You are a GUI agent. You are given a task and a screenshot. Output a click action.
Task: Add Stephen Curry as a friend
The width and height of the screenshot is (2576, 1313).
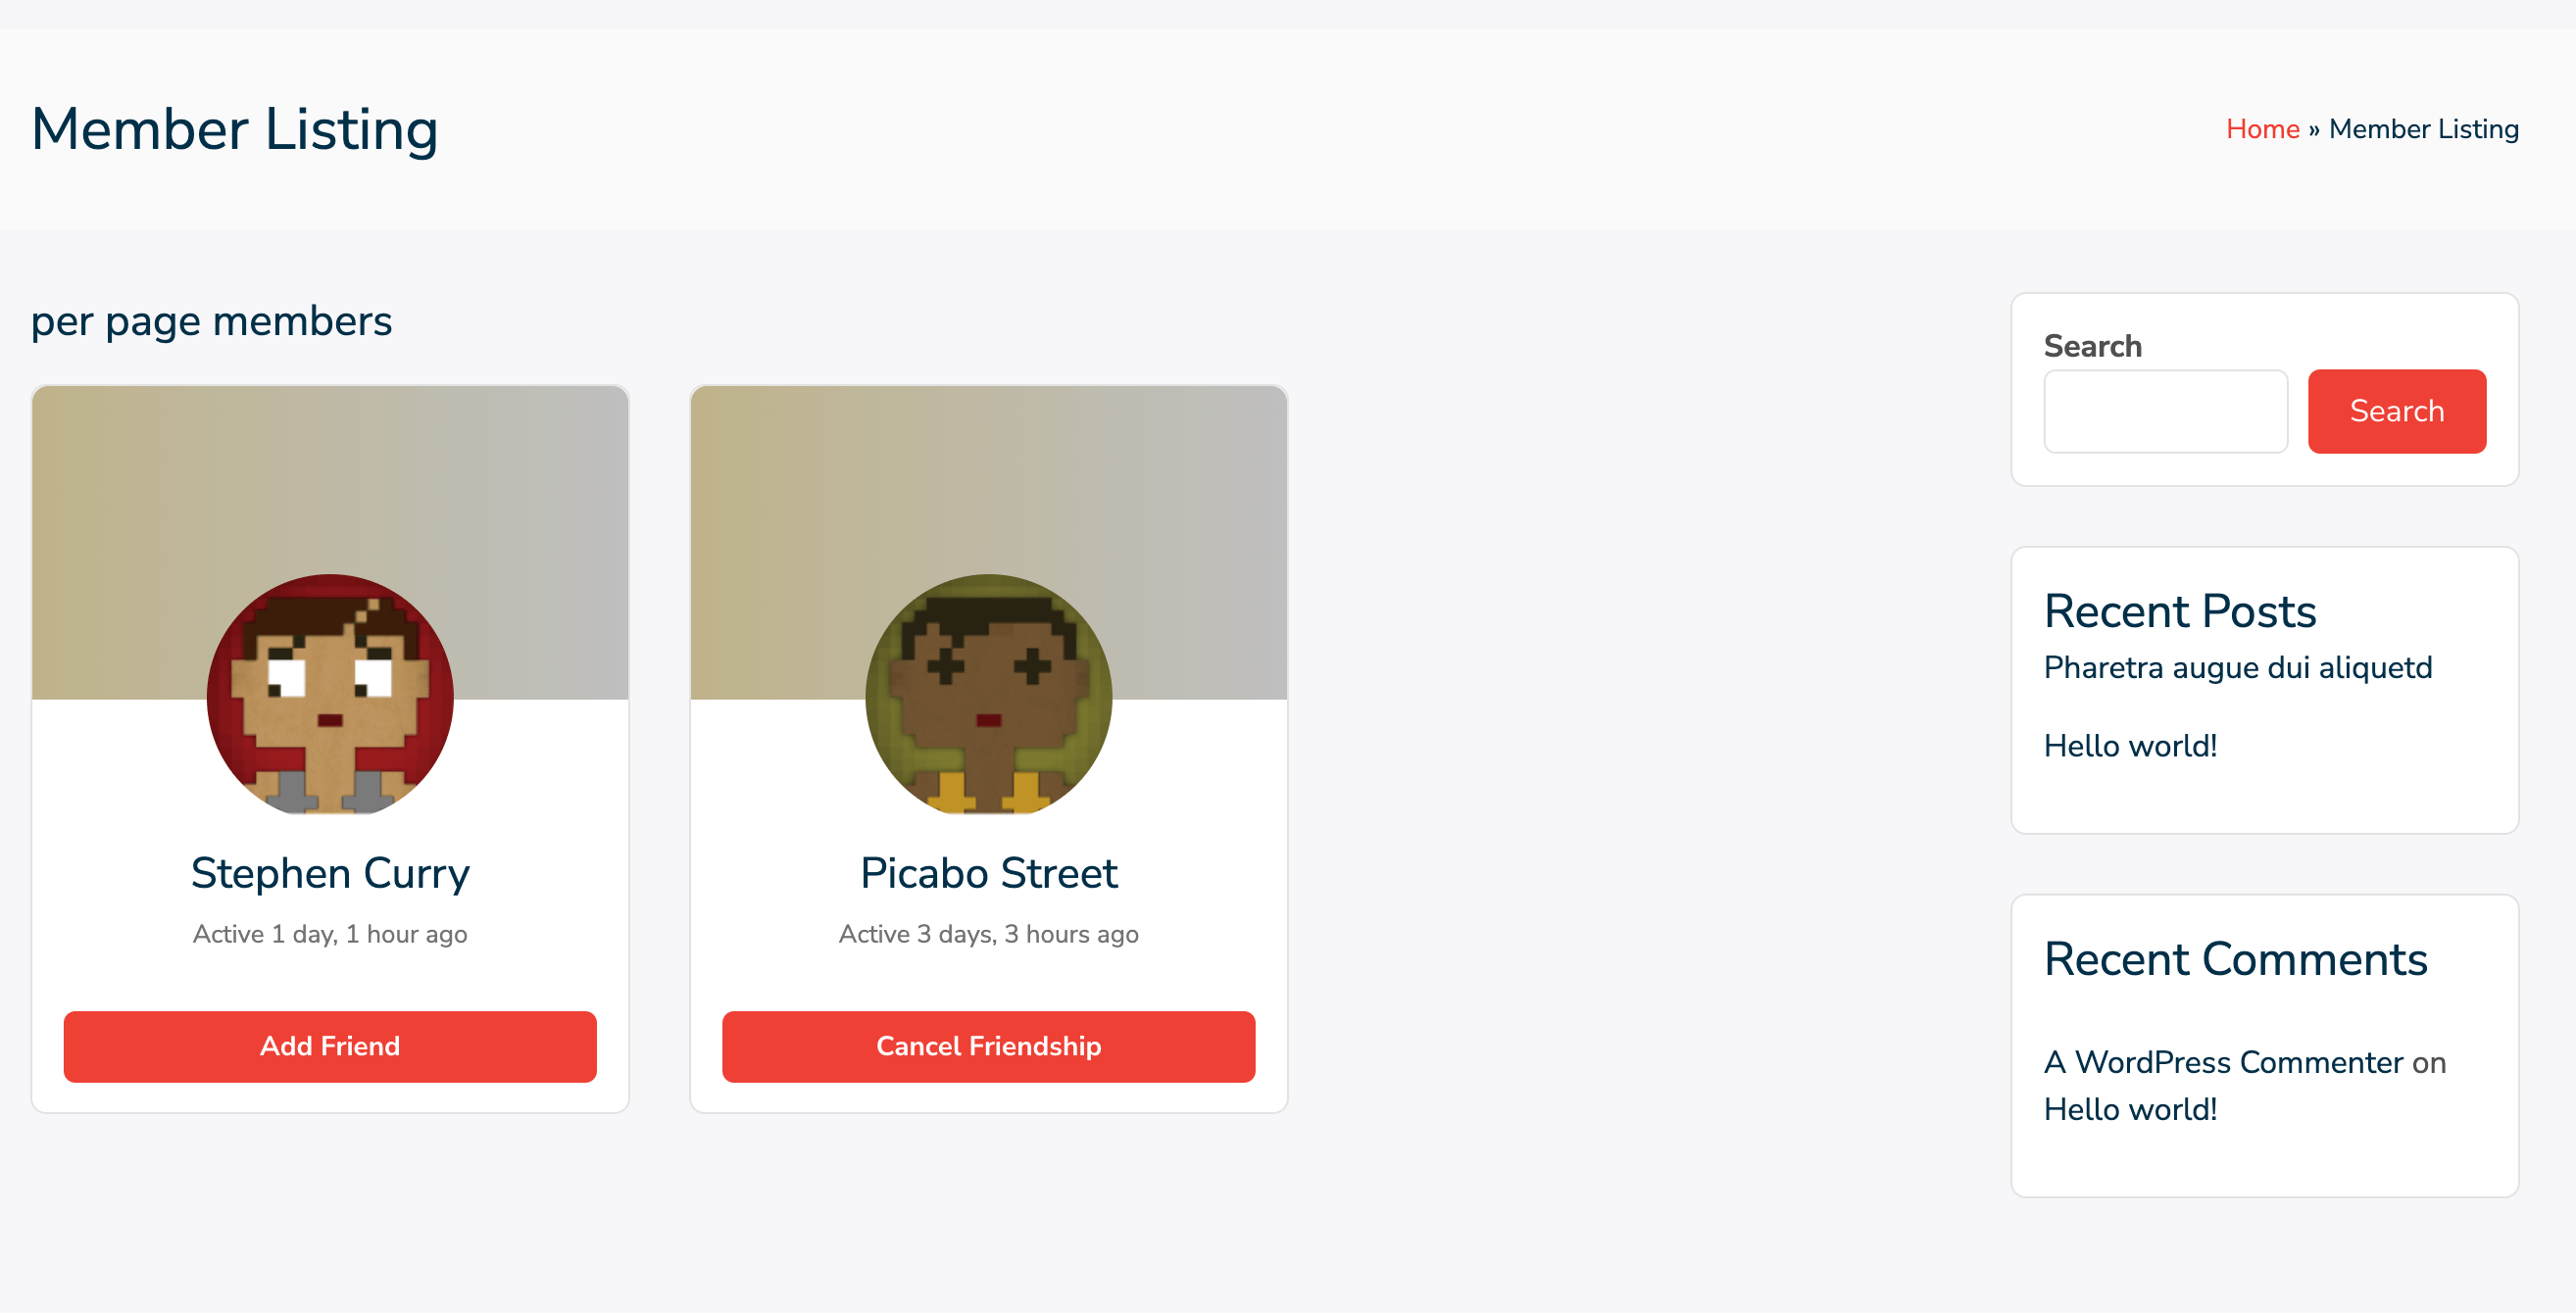pos(330,1046)
